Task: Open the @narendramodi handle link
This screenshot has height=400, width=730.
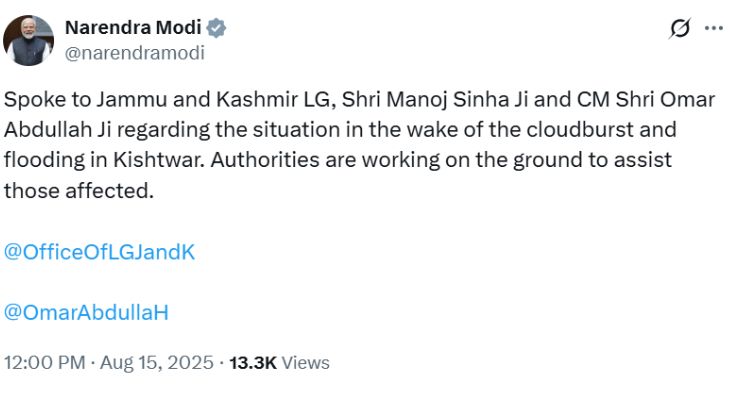Action: coord(134,53)
